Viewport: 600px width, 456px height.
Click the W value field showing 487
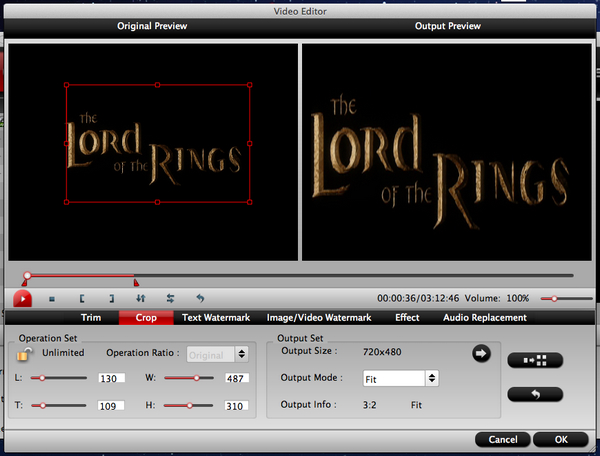pos(236,378)
